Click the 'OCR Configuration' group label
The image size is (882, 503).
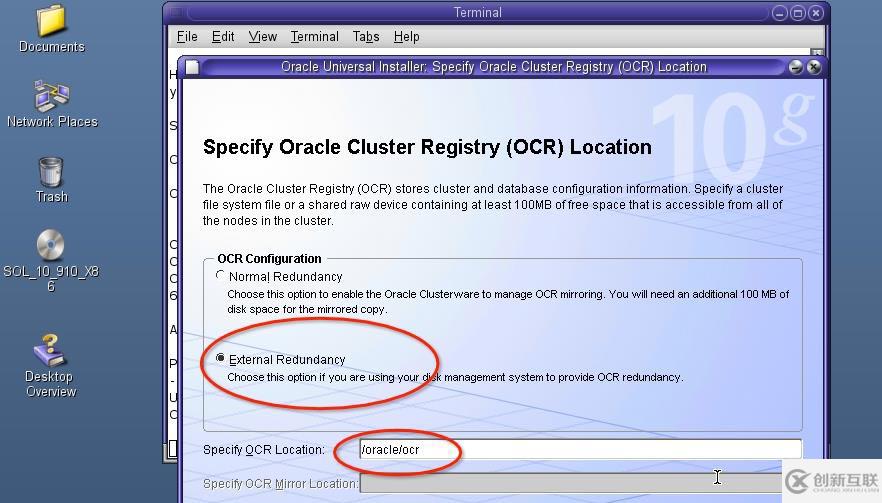[269, 259]
